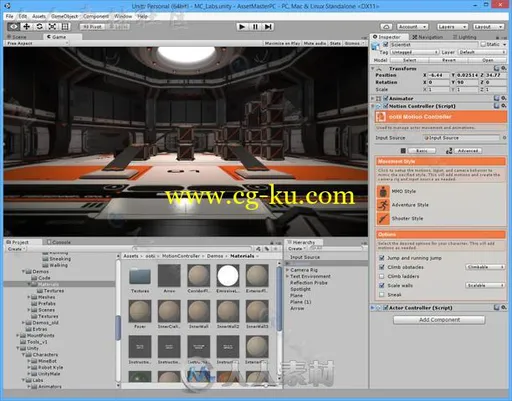Select the CorridorFl material thumbnail
The image size is (512, 401).
pyautogui.click(x=199, y=276)
